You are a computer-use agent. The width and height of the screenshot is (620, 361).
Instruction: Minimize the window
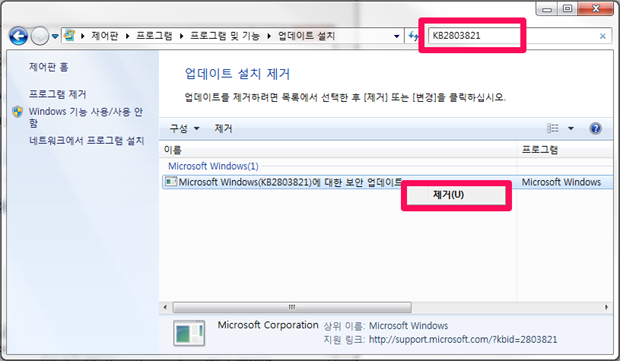(x=547, y=9)
